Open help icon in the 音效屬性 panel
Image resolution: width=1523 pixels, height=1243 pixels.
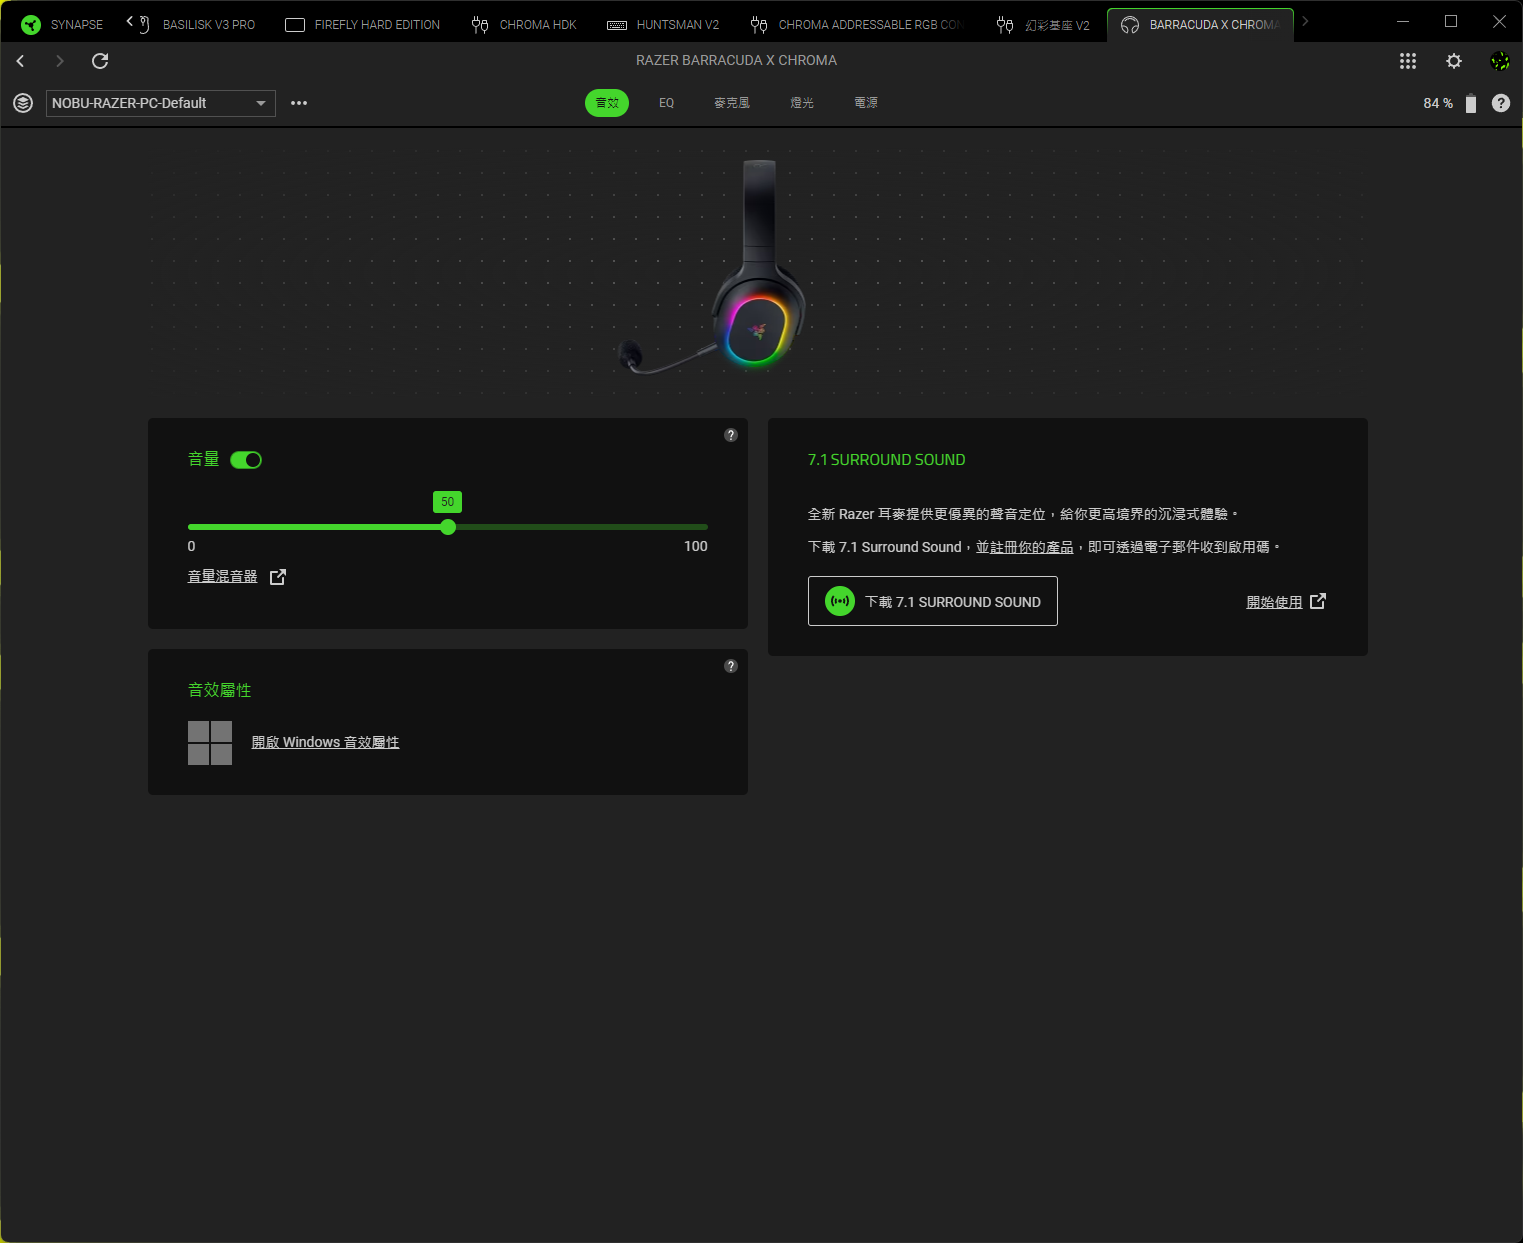click(731, 666)
